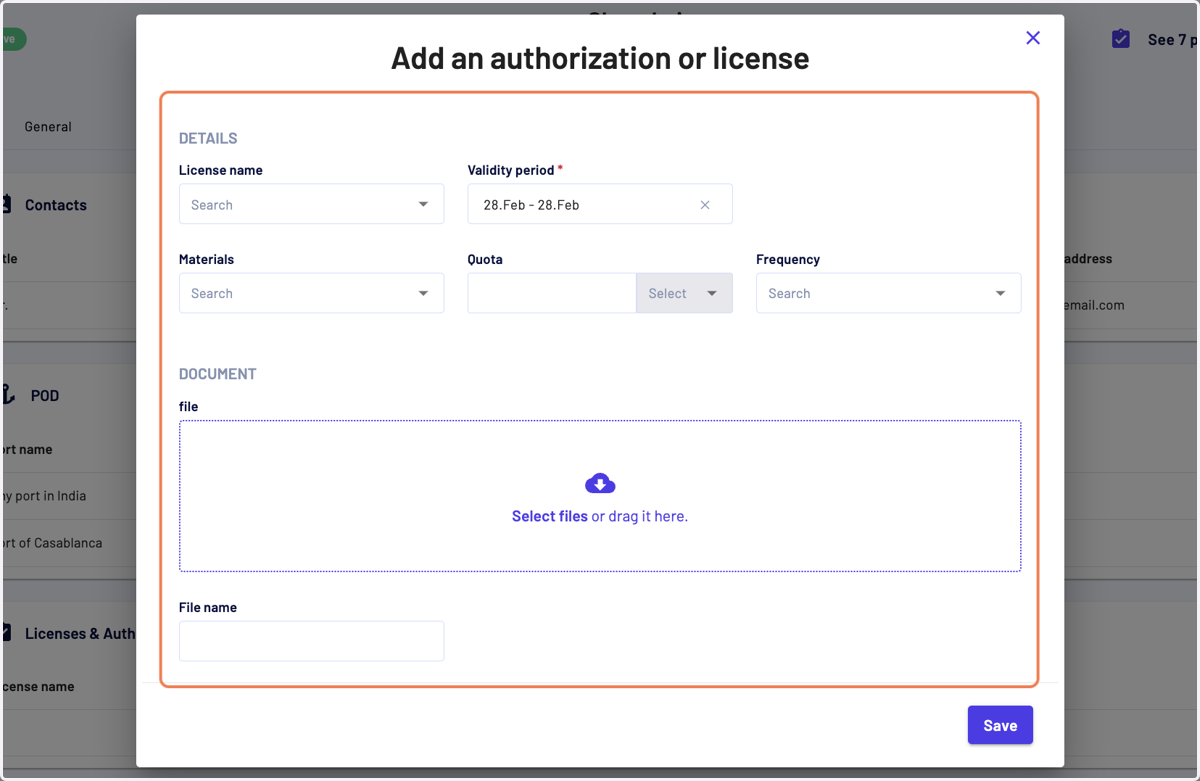Click the Validity period date field
1200x781 pixels.
coord(600,204)
